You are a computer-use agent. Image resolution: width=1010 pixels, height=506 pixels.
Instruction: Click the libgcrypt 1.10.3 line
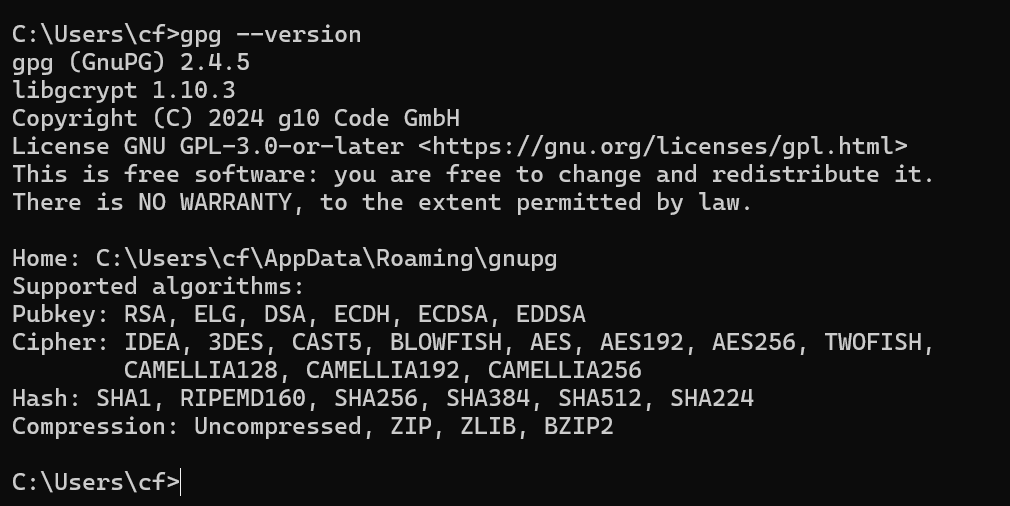[124, 91]
